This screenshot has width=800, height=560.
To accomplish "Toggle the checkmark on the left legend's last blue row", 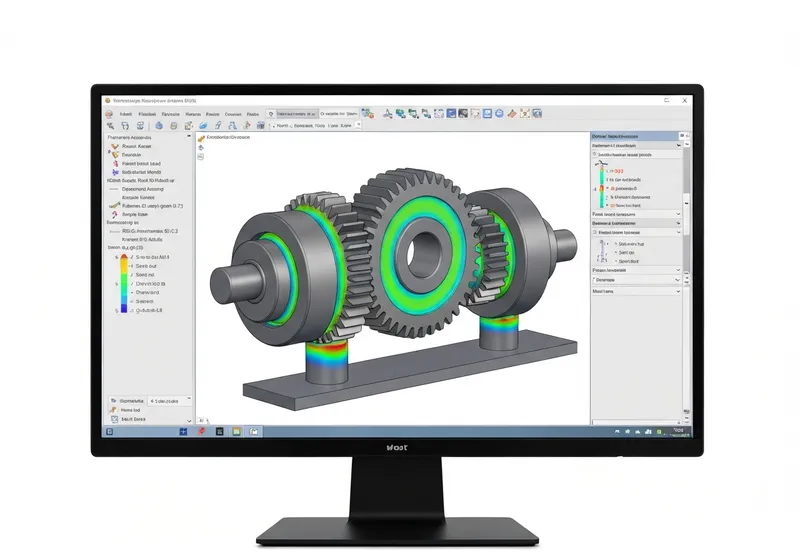I will coord(132,311).
